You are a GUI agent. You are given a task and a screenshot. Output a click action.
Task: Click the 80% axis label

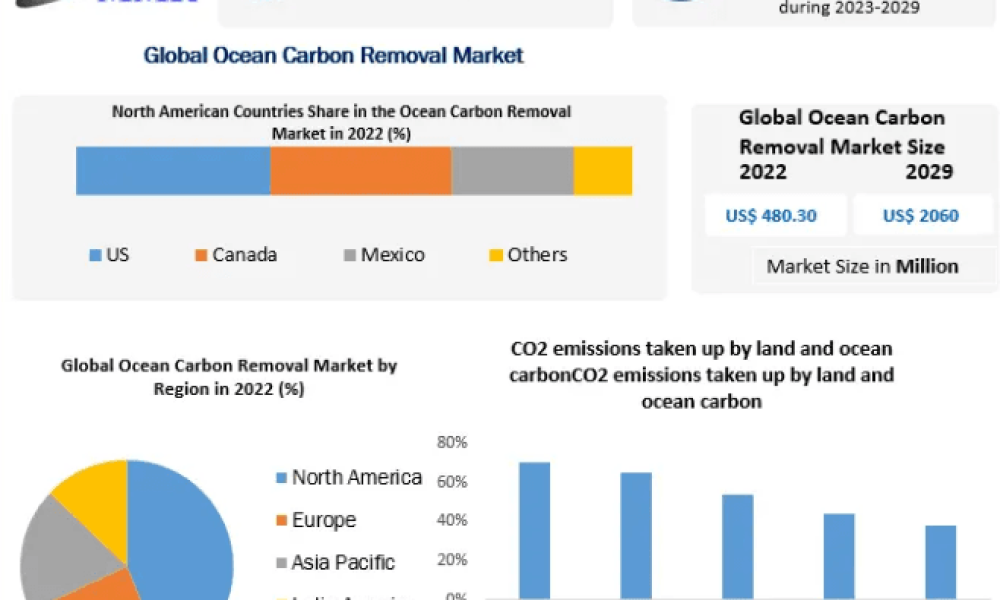452,442
